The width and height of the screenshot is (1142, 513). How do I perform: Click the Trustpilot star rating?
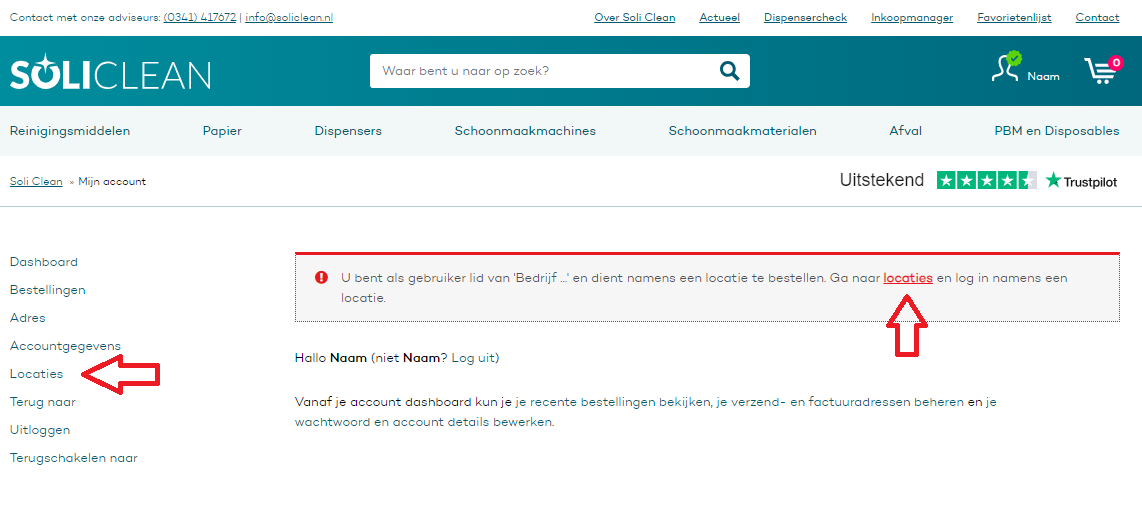(986, 181)
